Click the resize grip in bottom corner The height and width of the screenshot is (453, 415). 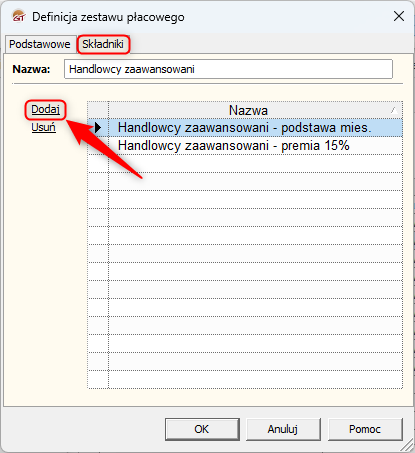tap(407, 445)
